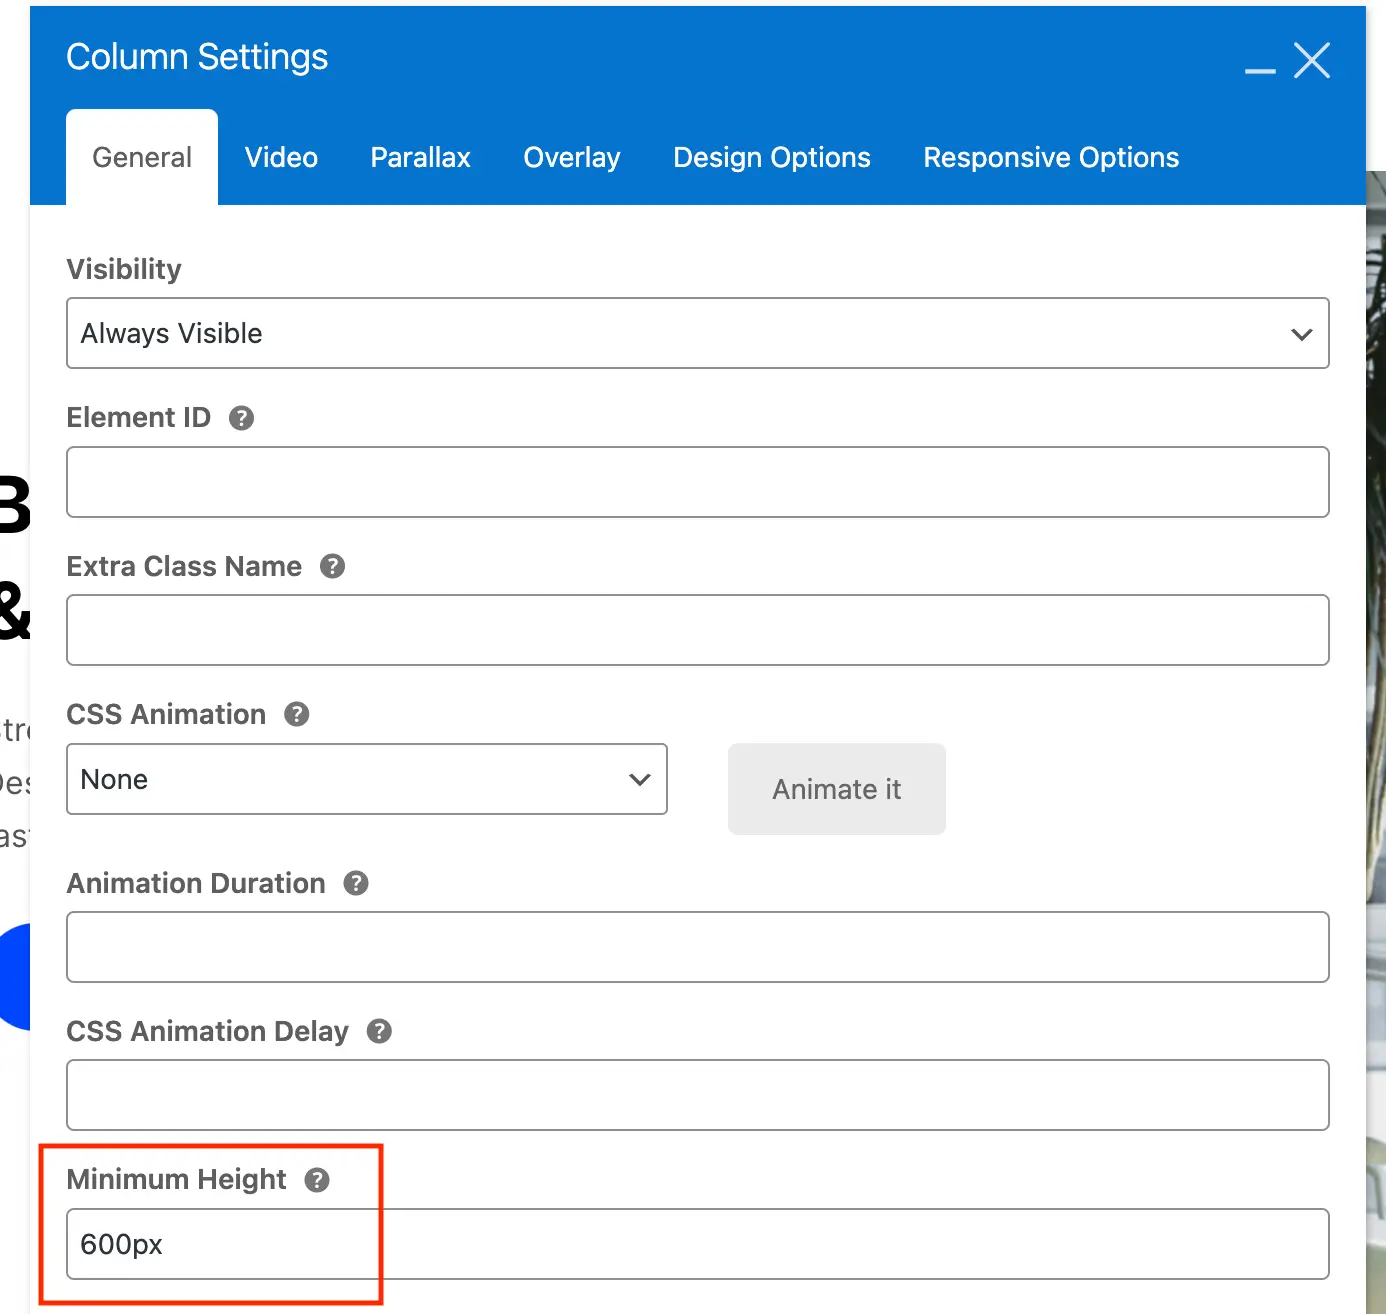
Task: Click the Animate it button
Action: point(837,789)
